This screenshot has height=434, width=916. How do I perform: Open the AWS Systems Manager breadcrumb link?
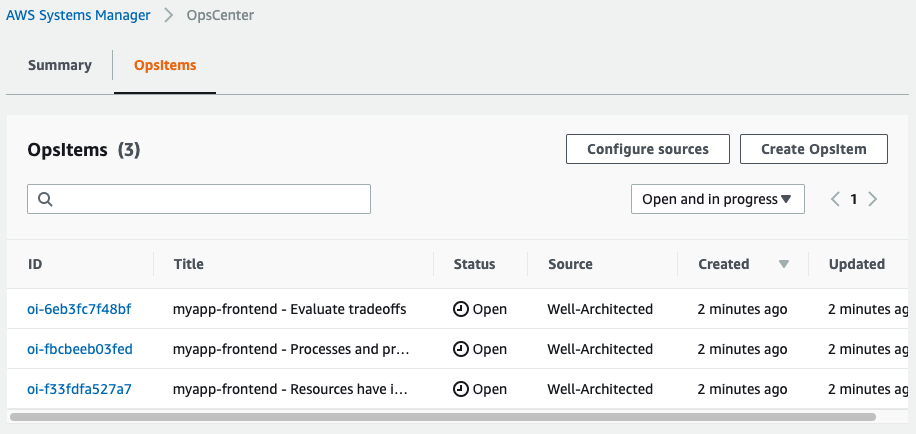point(78,15)
